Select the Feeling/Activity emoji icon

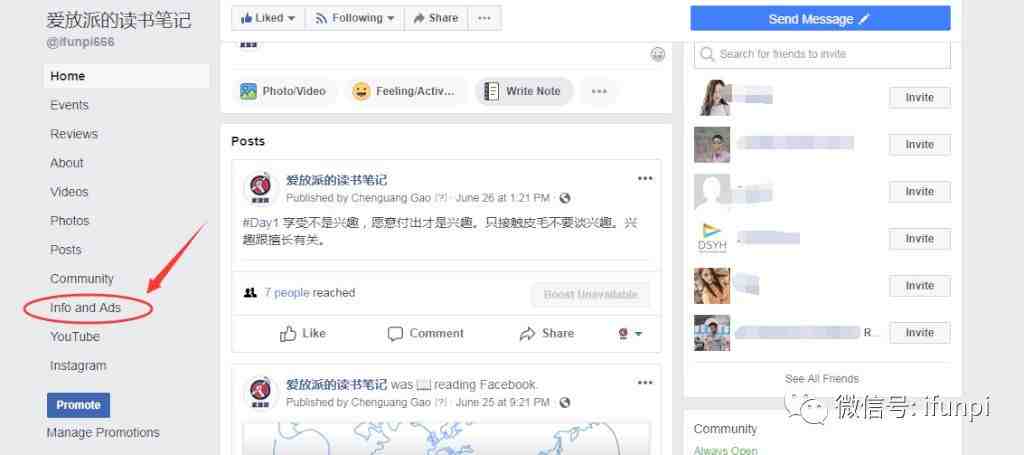pos(361,91)
